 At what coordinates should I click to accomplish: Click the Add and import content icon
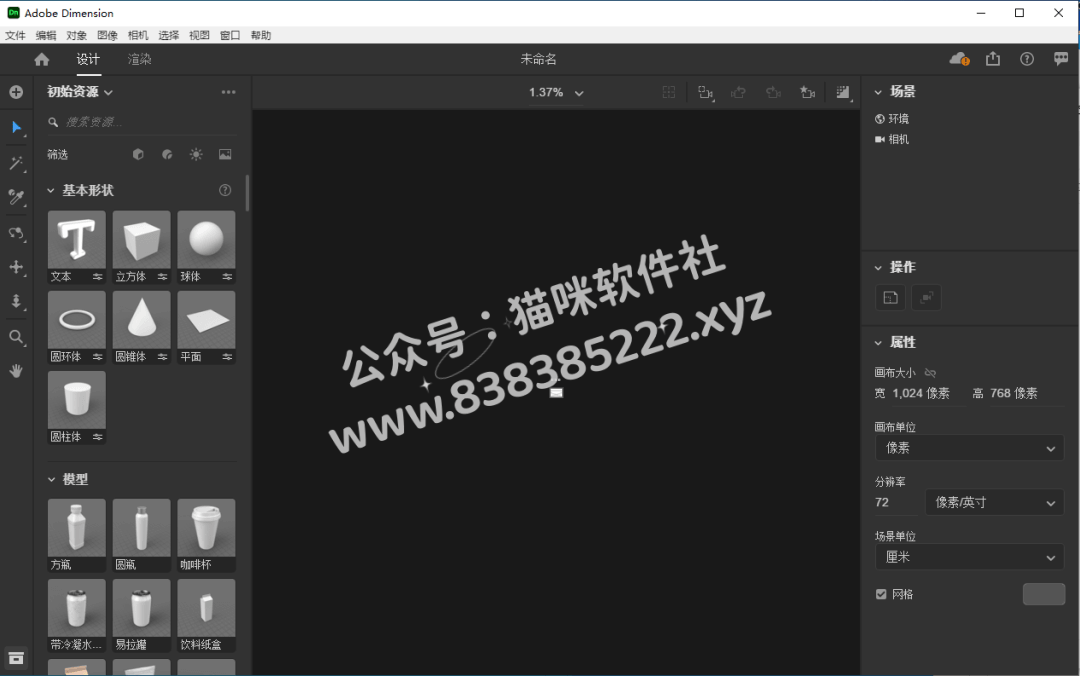click(x=17, y=92)
